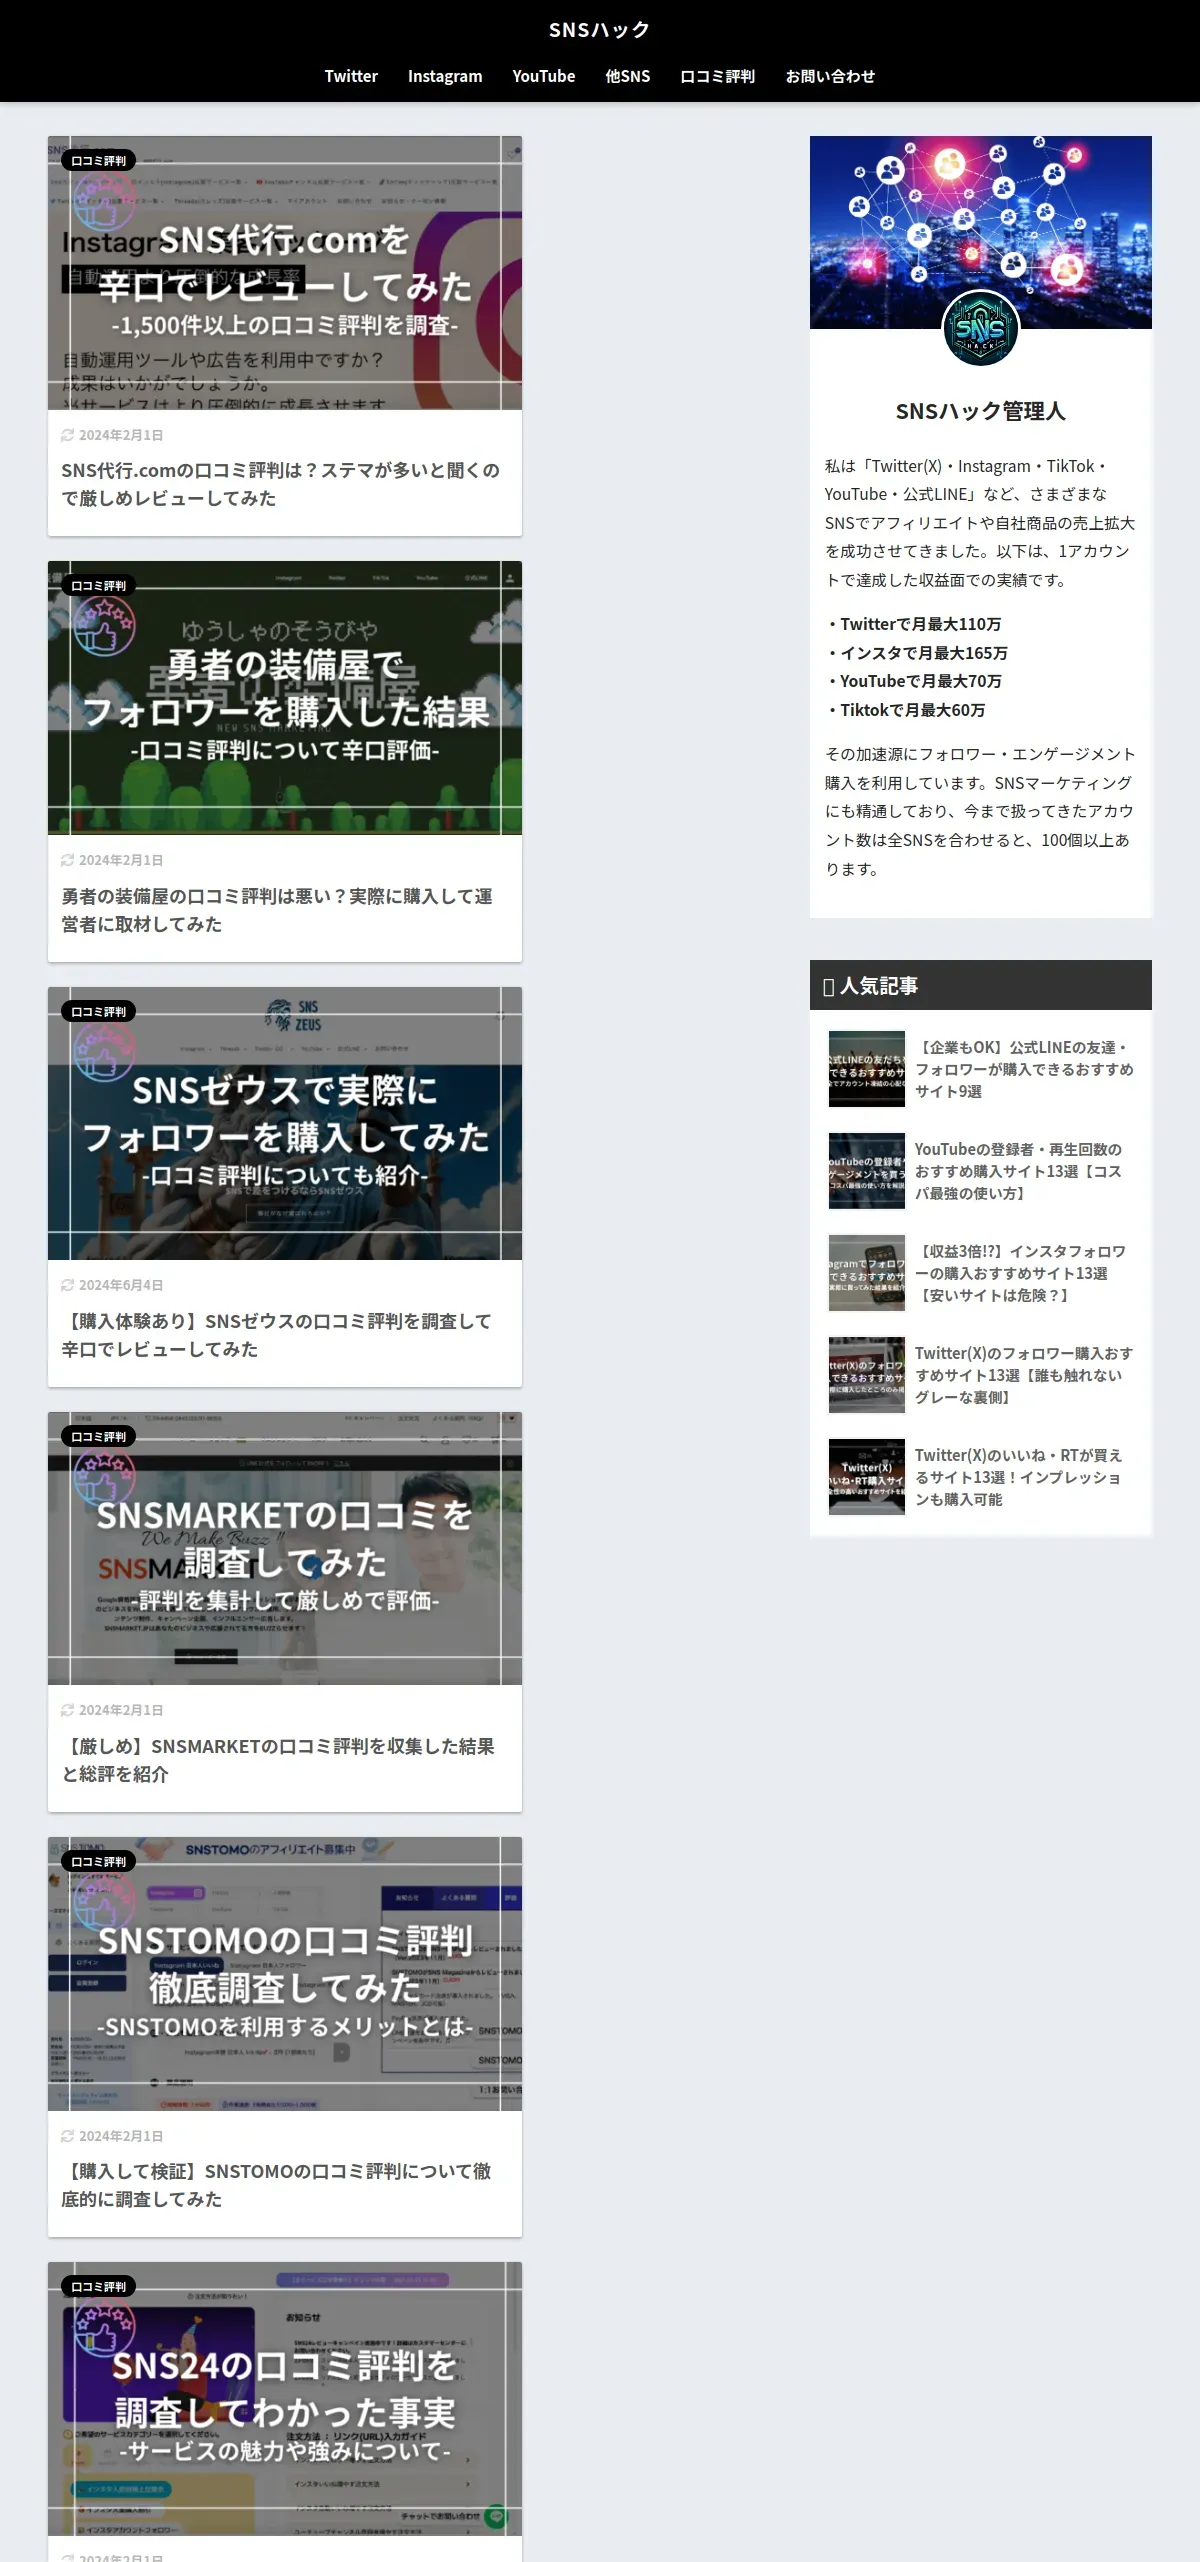Click the update icon beside SNS代行.com card date
The height and width of the screenshot is (2562, 1200).
pos(68,435)
